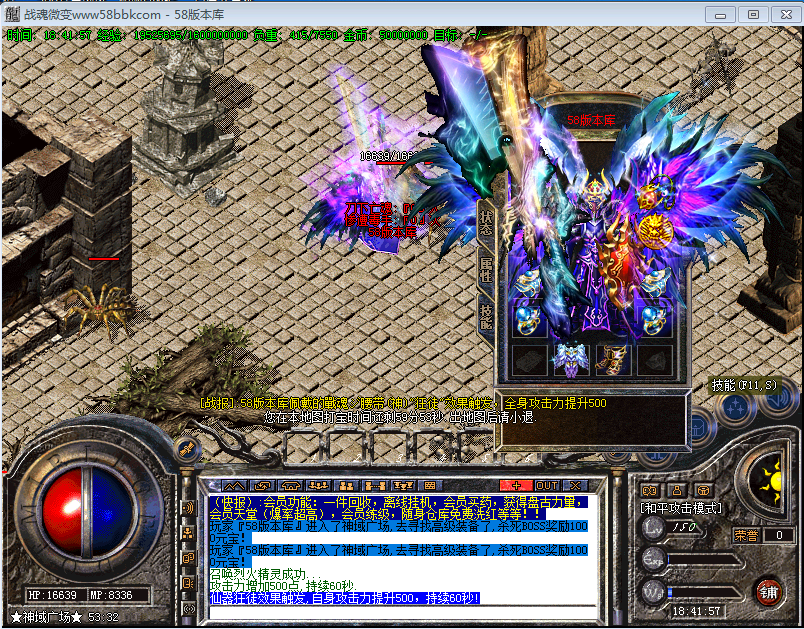The image size is (804, 629).
Task: Click the satellite icon above the HP orb
Action: tap(186, 450)
